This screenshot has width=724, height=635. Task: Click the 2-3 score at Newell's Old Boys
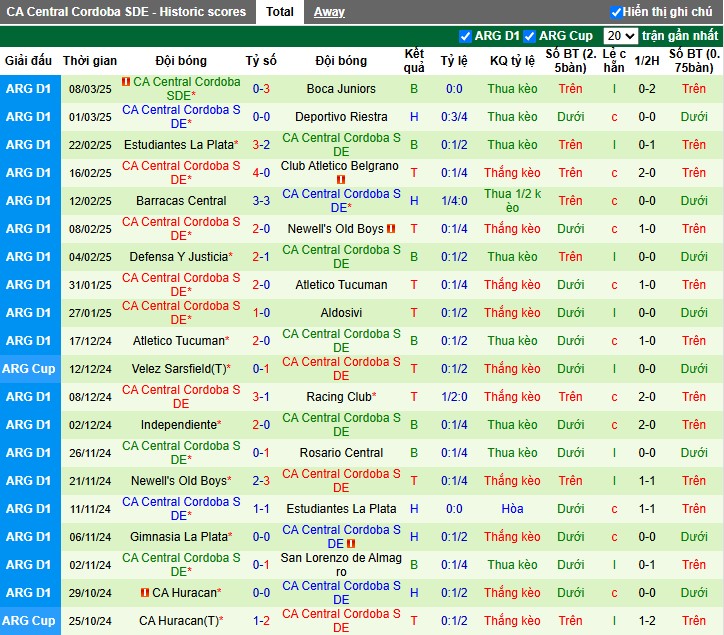pyautogui.click(x=261, y=481)
